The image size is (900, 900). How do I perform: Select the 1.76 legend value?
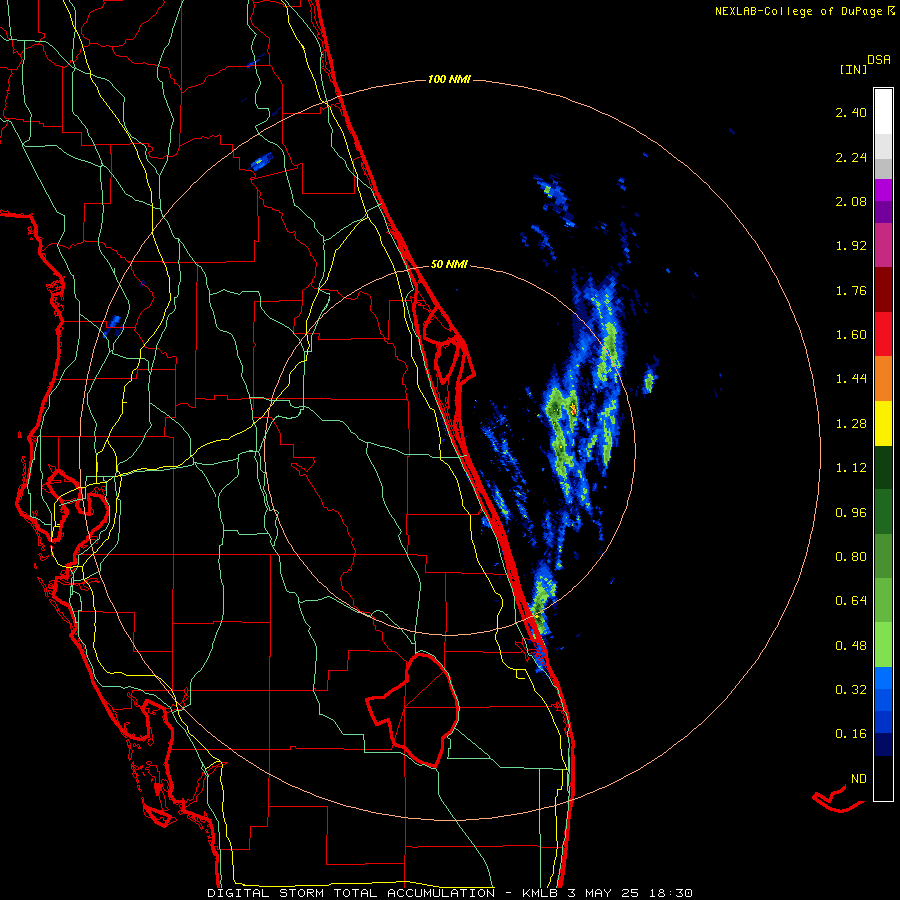tap(851, 290)
